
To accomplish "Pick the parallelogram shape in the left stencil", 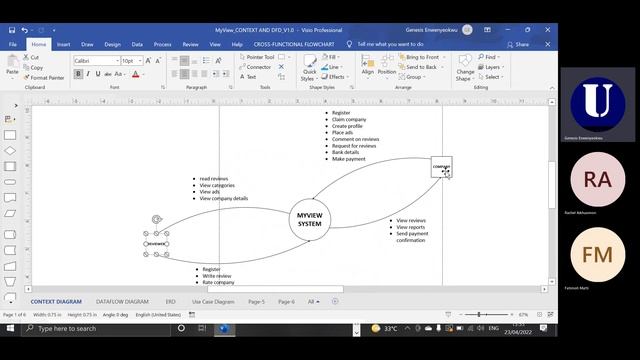I will pyautogui.click(x=10, y=213).
